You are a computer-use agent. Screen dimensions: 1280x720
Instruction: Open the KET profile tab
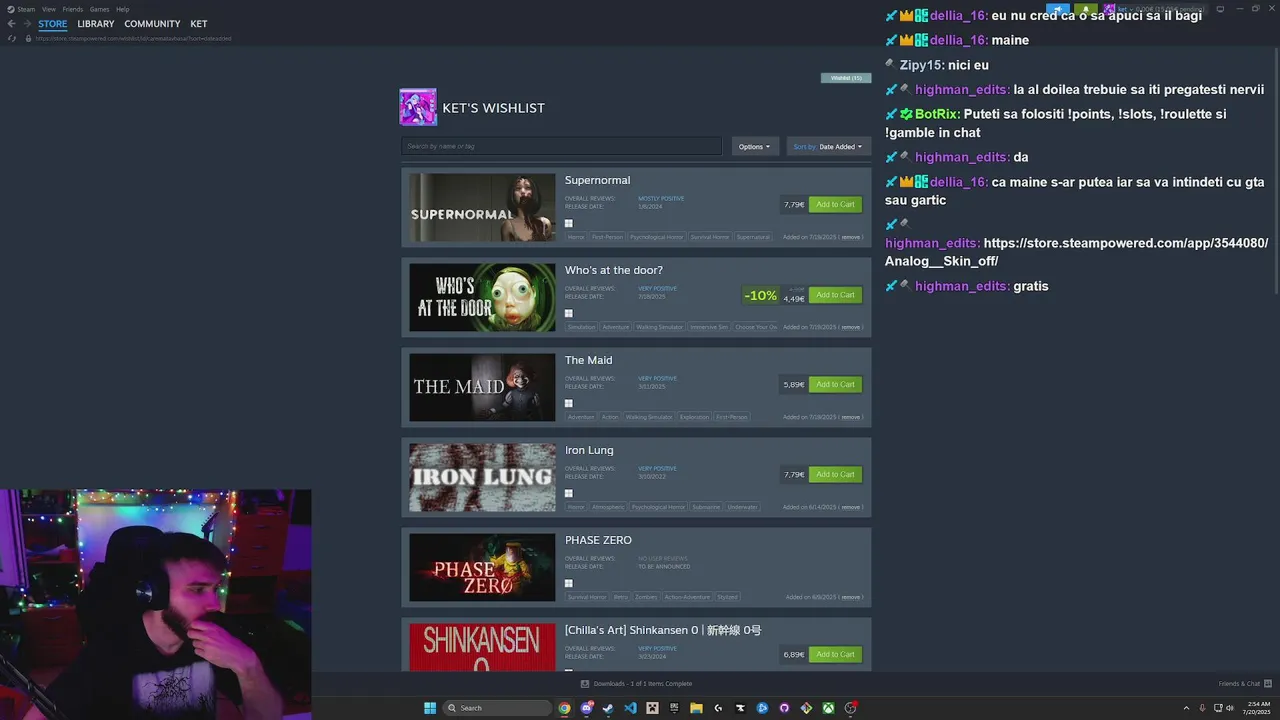pos(199,24)
